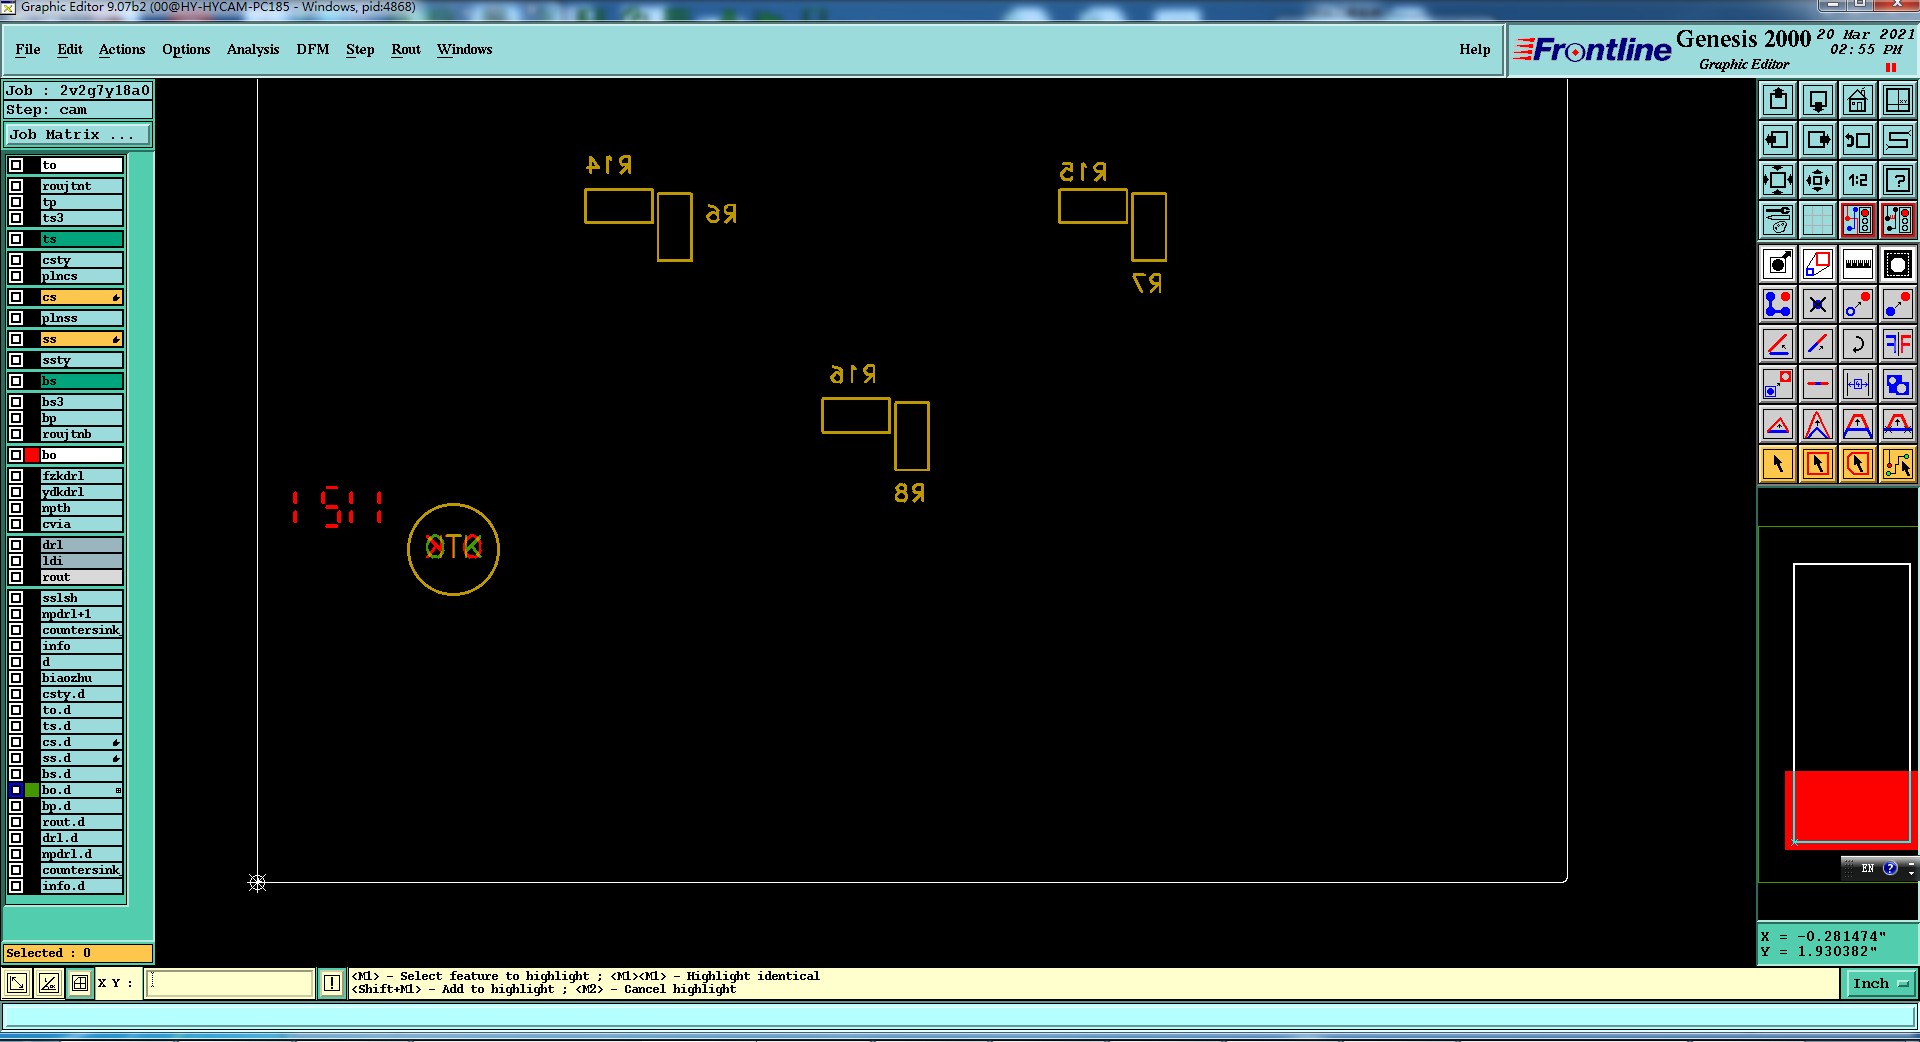
Task: Open the Edit menu
Action: tap(70, 49)
